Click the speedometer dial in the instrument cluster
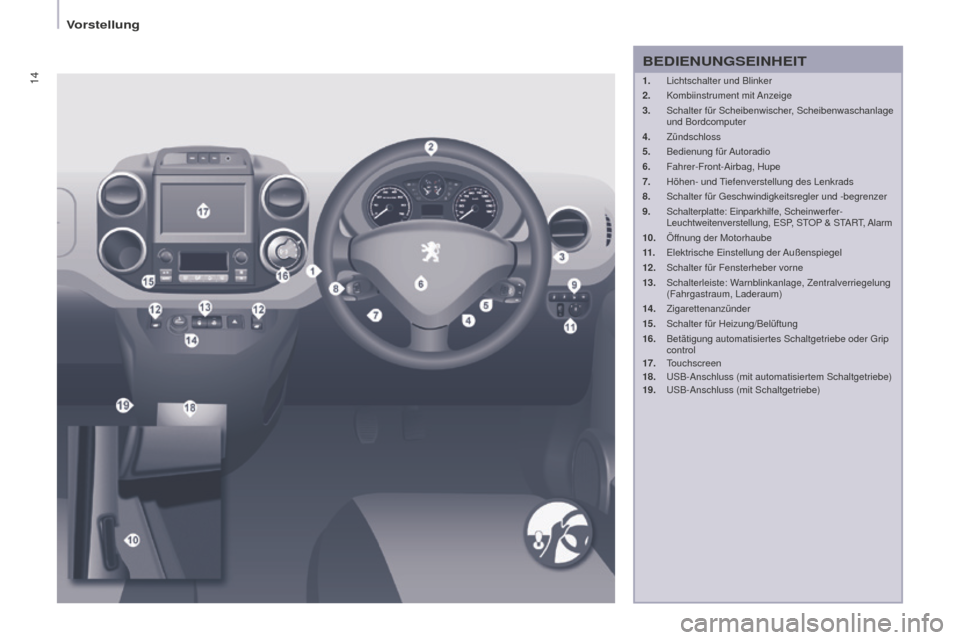This screenshot has width=960, height=640. (474, 205)
